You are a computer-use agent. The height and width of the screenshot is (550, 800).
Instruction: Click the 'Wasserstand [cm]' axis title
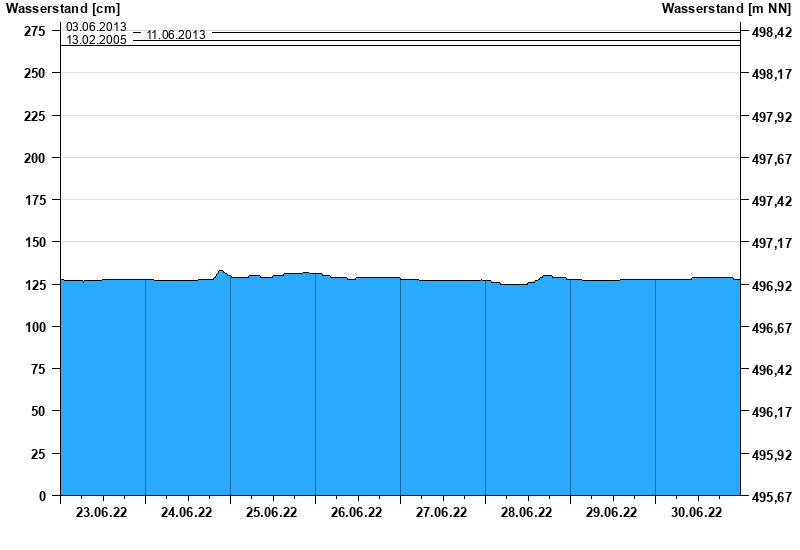click(x=62, y=9)
